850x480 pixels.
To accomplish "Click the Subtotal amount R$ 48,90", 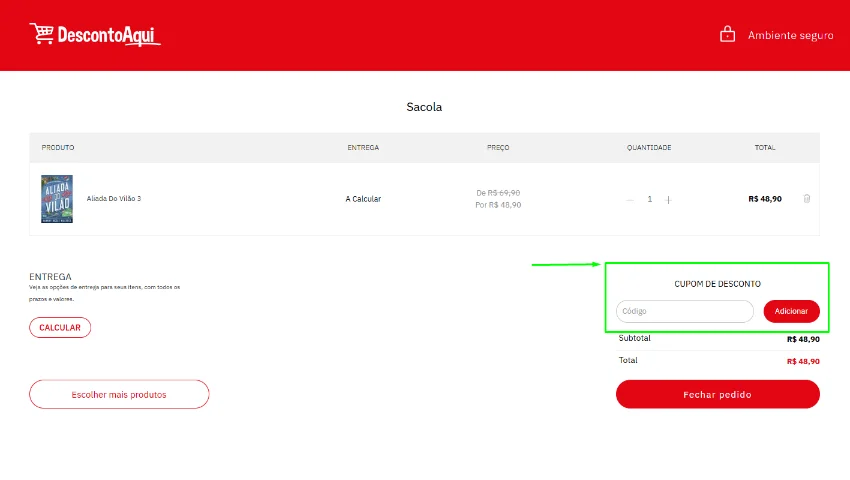I will click(x=803, y=340).
